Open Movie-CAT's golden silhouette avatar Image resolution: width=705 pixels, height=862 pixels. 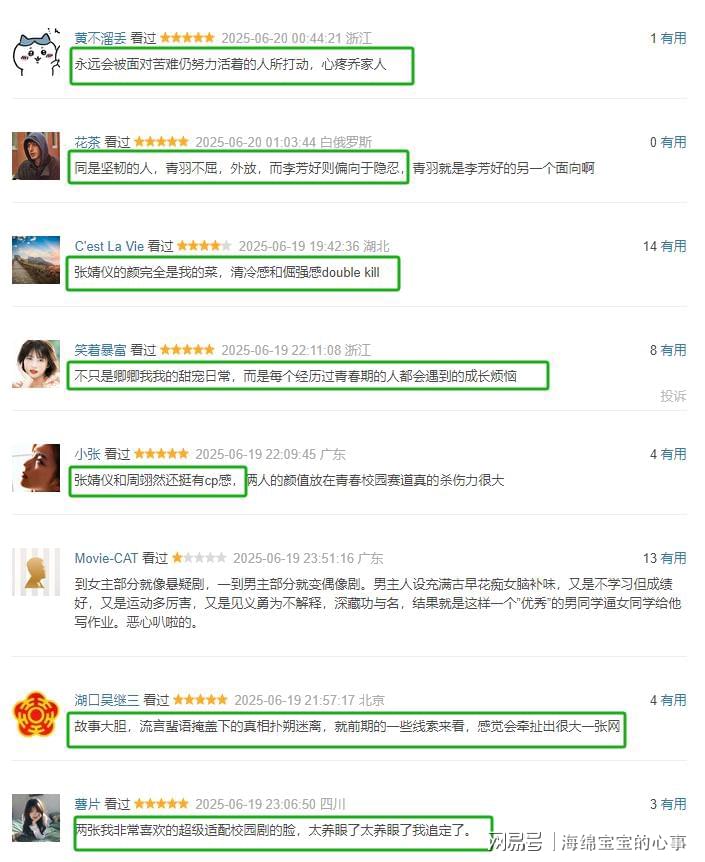pyautogui.click(x=36, y=572)
